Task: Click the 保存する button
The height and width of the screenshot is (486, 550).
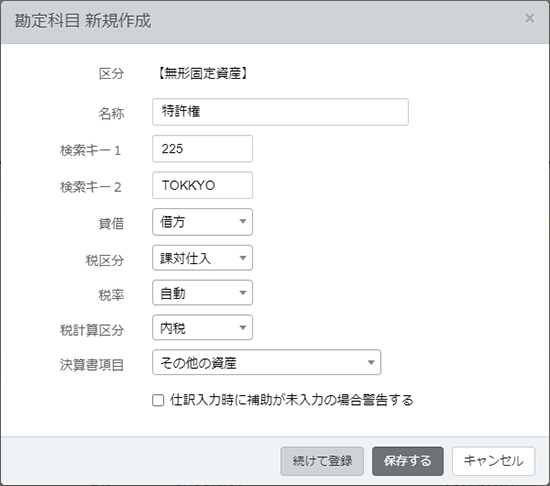Action: coord(408,461)
